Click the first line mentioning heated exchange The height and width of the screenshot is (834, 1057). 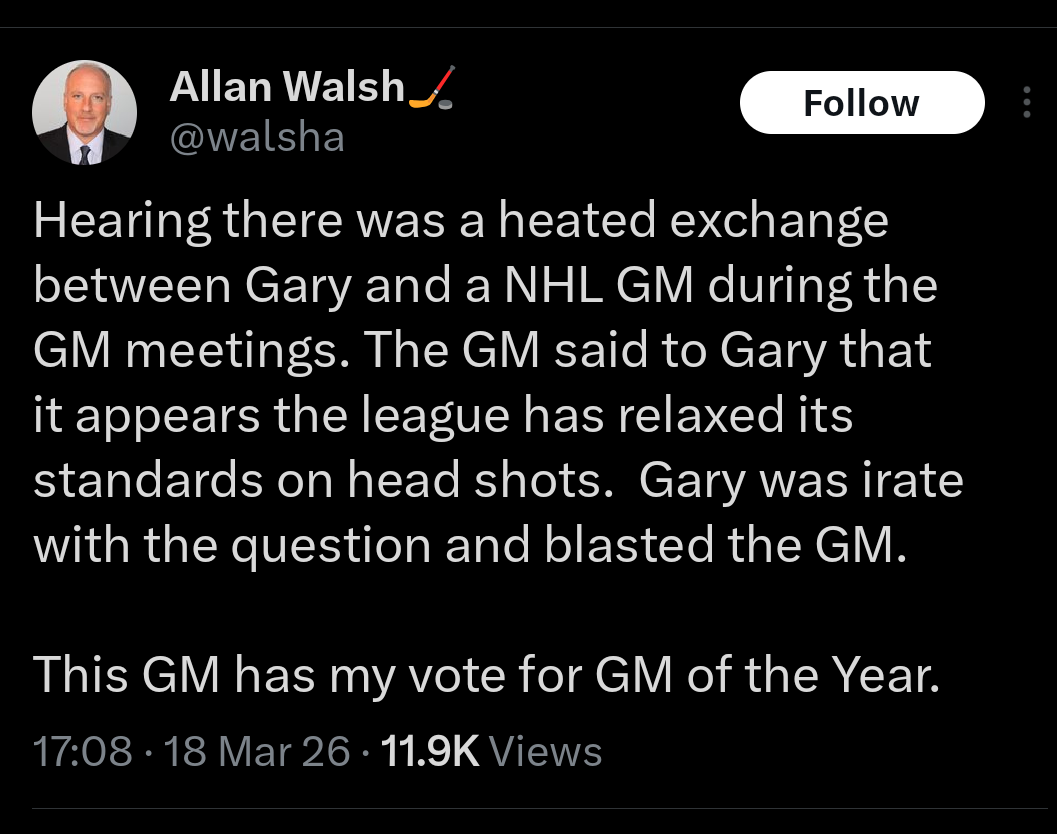click(x=461, y=221)
